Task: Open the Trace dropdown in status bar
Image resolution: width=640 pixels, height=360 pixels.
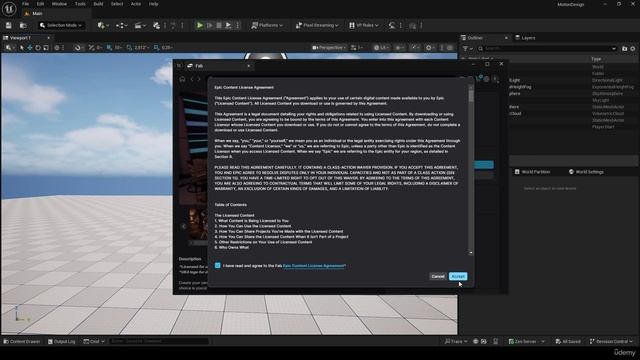Action: point(456,342)
